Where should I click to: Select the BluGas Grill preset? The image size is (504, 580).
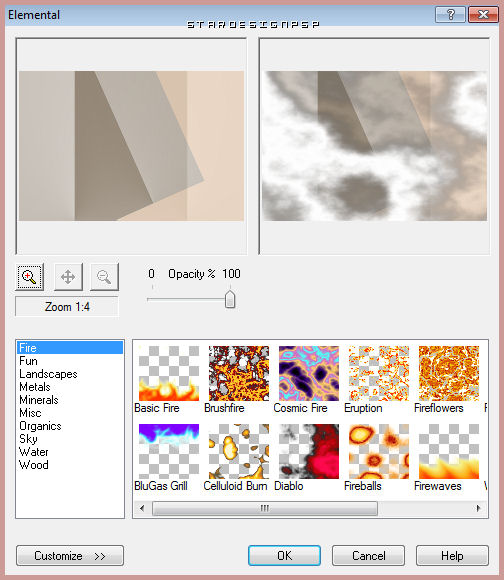point(169,451)
